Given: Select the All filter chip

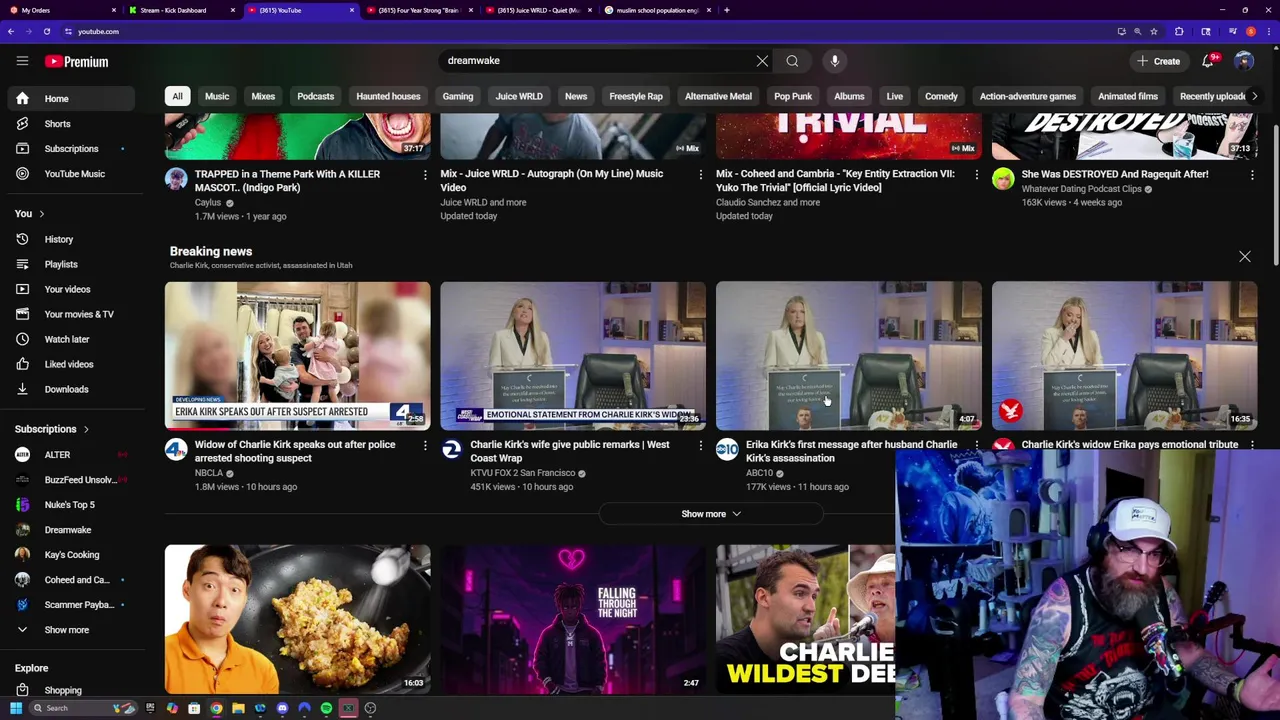Looking at the screenshot, I should 177,96.
